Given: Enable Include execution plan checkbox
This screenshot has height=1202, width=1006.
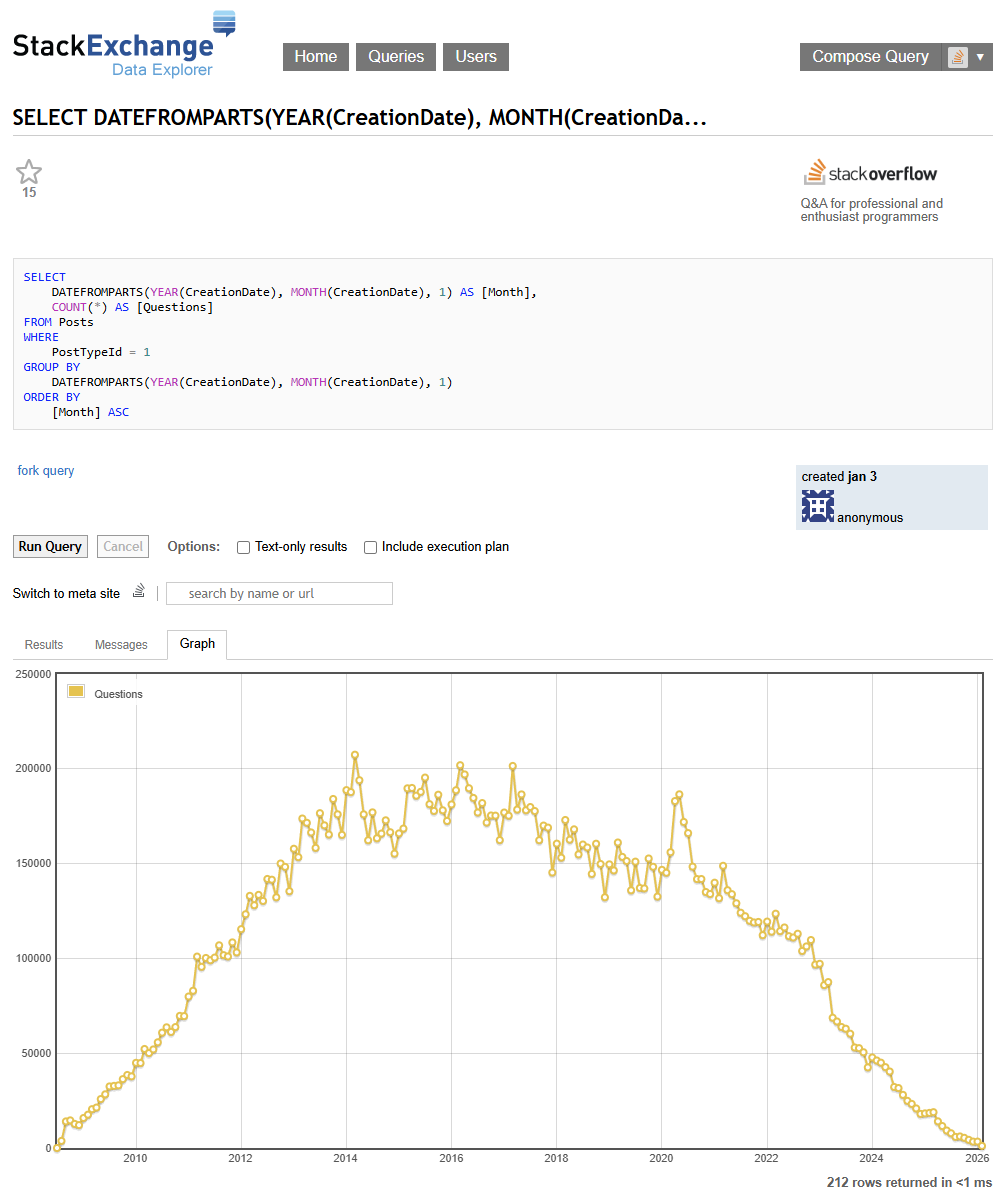Looking at the screenshot, I should [370, 547].
